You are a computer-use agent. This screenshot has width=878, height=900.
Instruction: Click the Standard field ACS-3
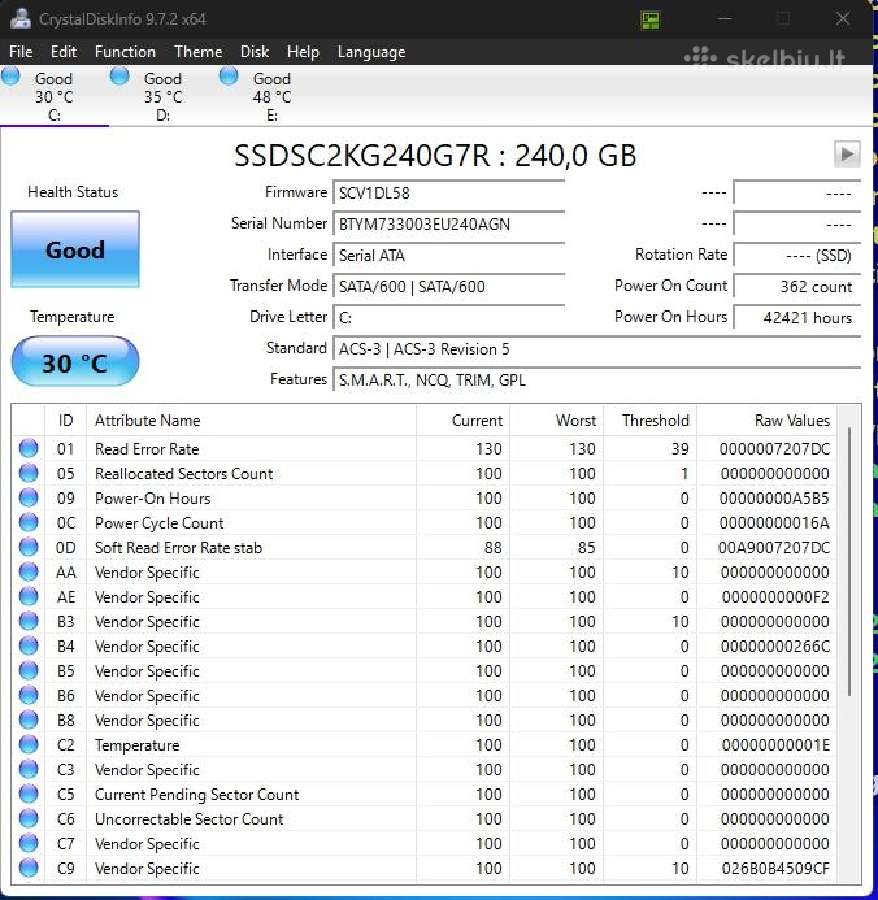(597, 349)
